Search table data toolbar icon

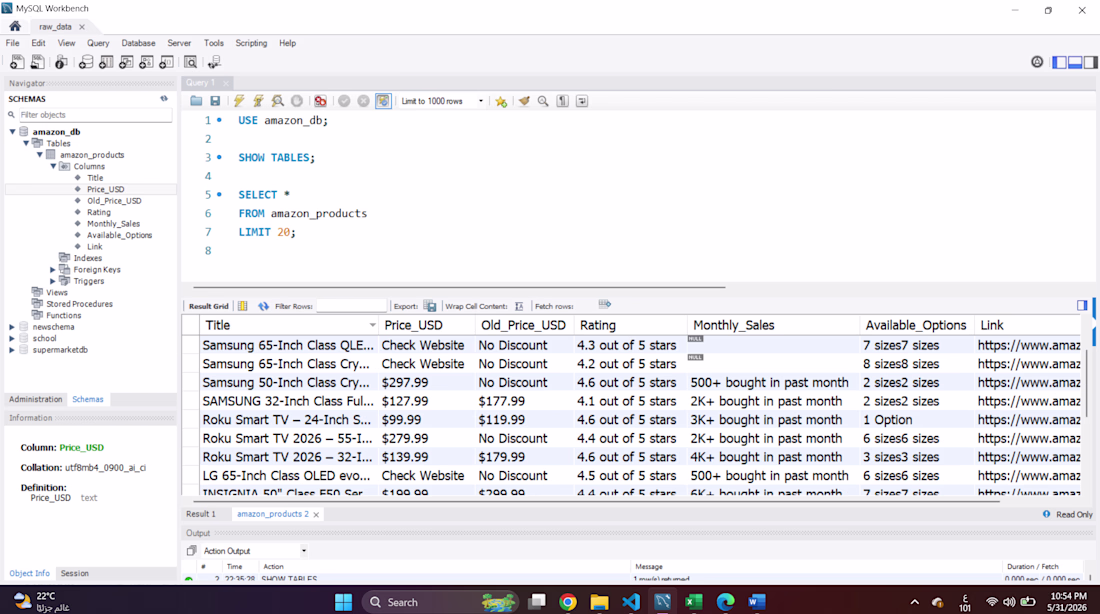coord(190,62)
